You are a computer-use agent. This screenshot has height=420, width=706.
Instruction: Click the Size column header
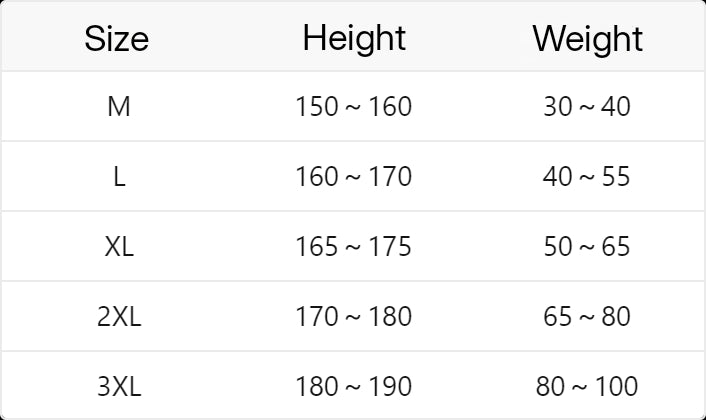117,39
